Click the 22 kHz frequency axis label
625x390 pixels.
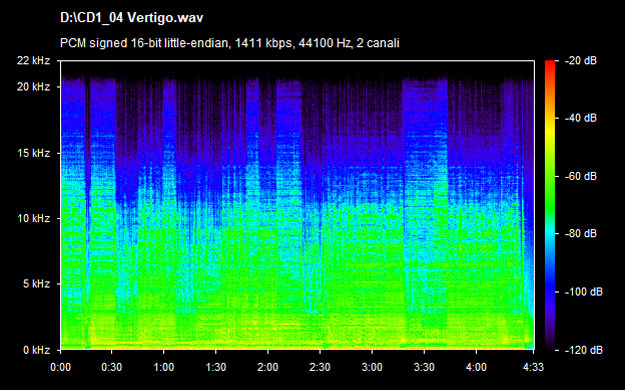[x=33, y=61]
